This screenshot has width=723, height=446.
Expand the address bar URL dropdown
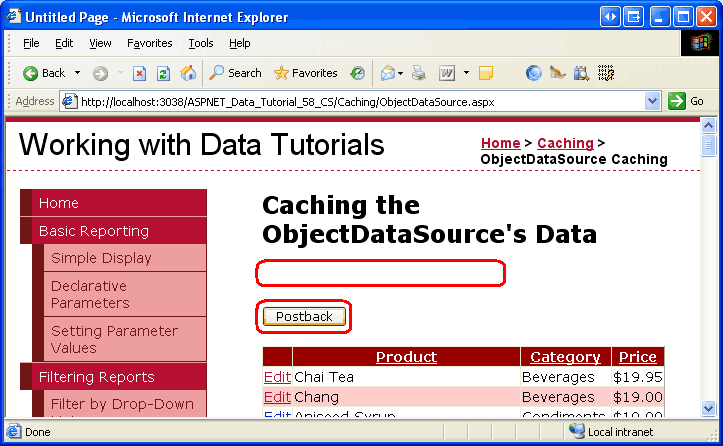[653, 101]
